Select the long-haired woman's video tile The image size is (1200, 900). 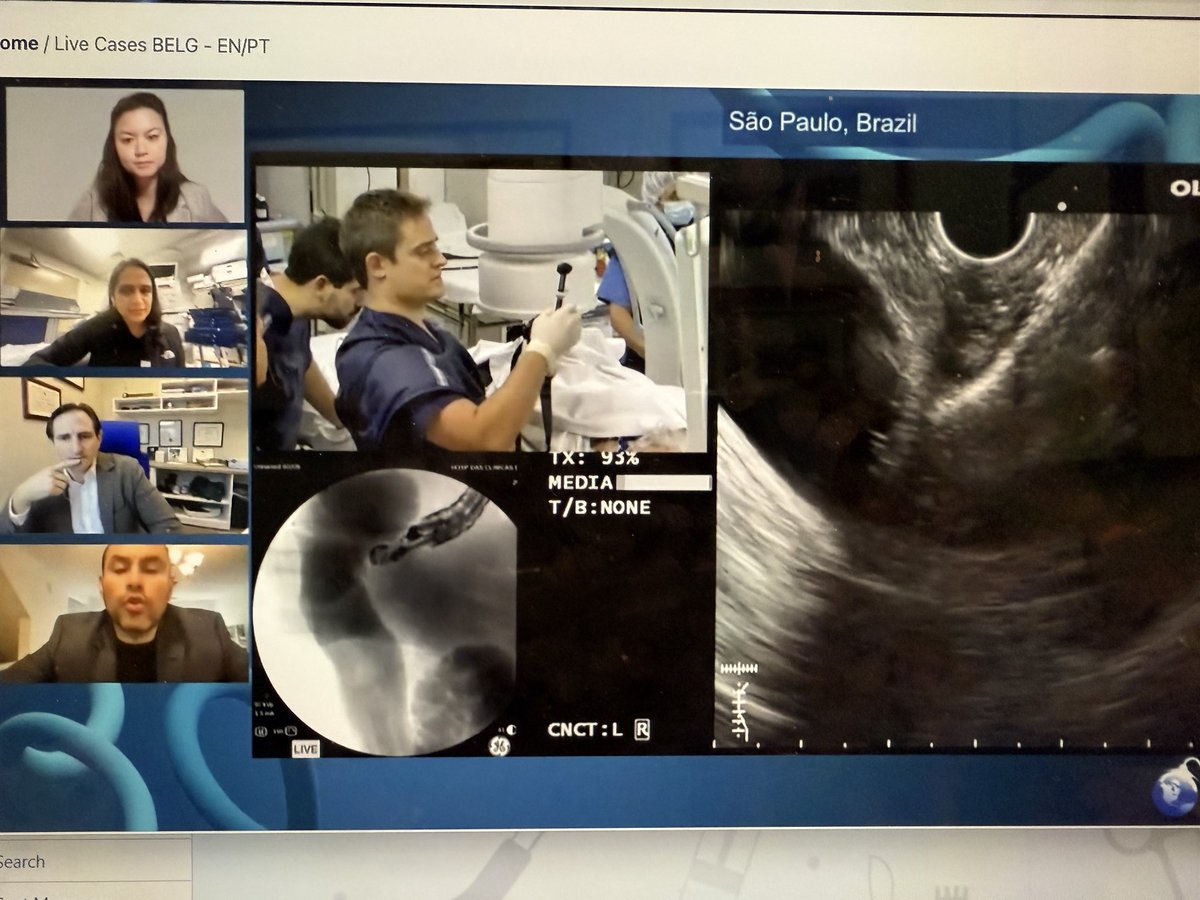tap(125, 155)
